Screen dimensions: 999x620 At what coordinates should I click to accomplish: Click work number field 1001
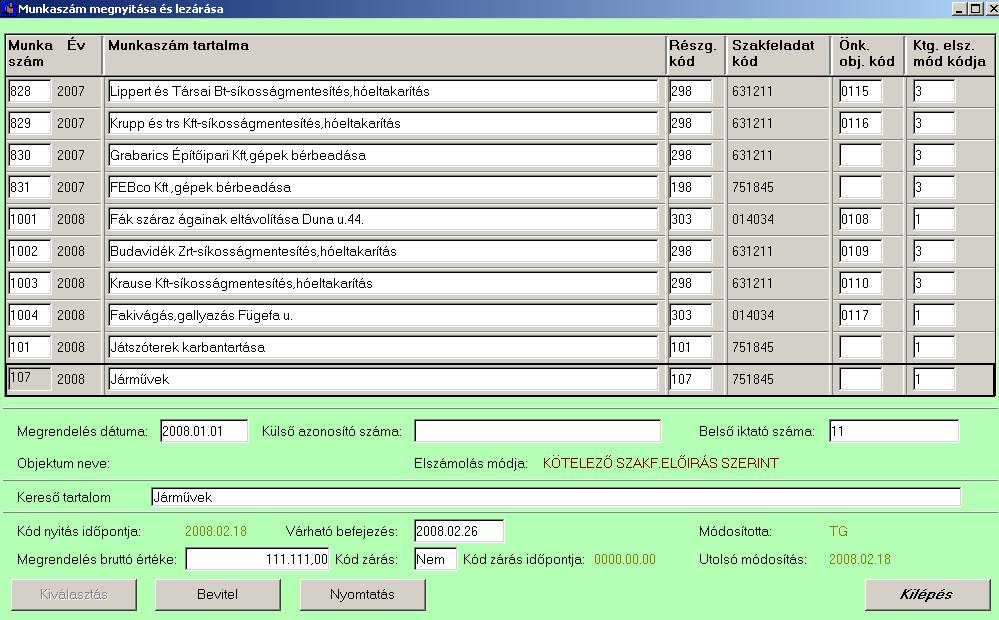[x=29, y=219]
